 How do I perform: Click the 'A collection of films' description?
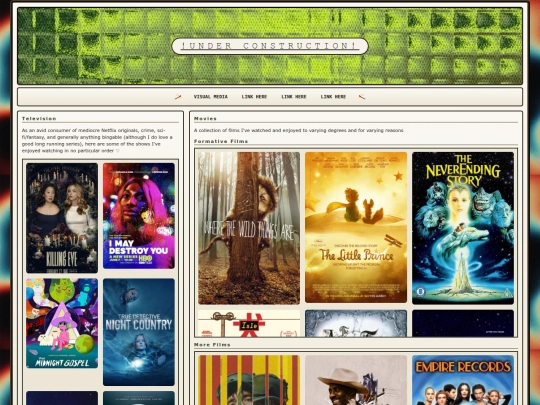(x=299, y=130)
